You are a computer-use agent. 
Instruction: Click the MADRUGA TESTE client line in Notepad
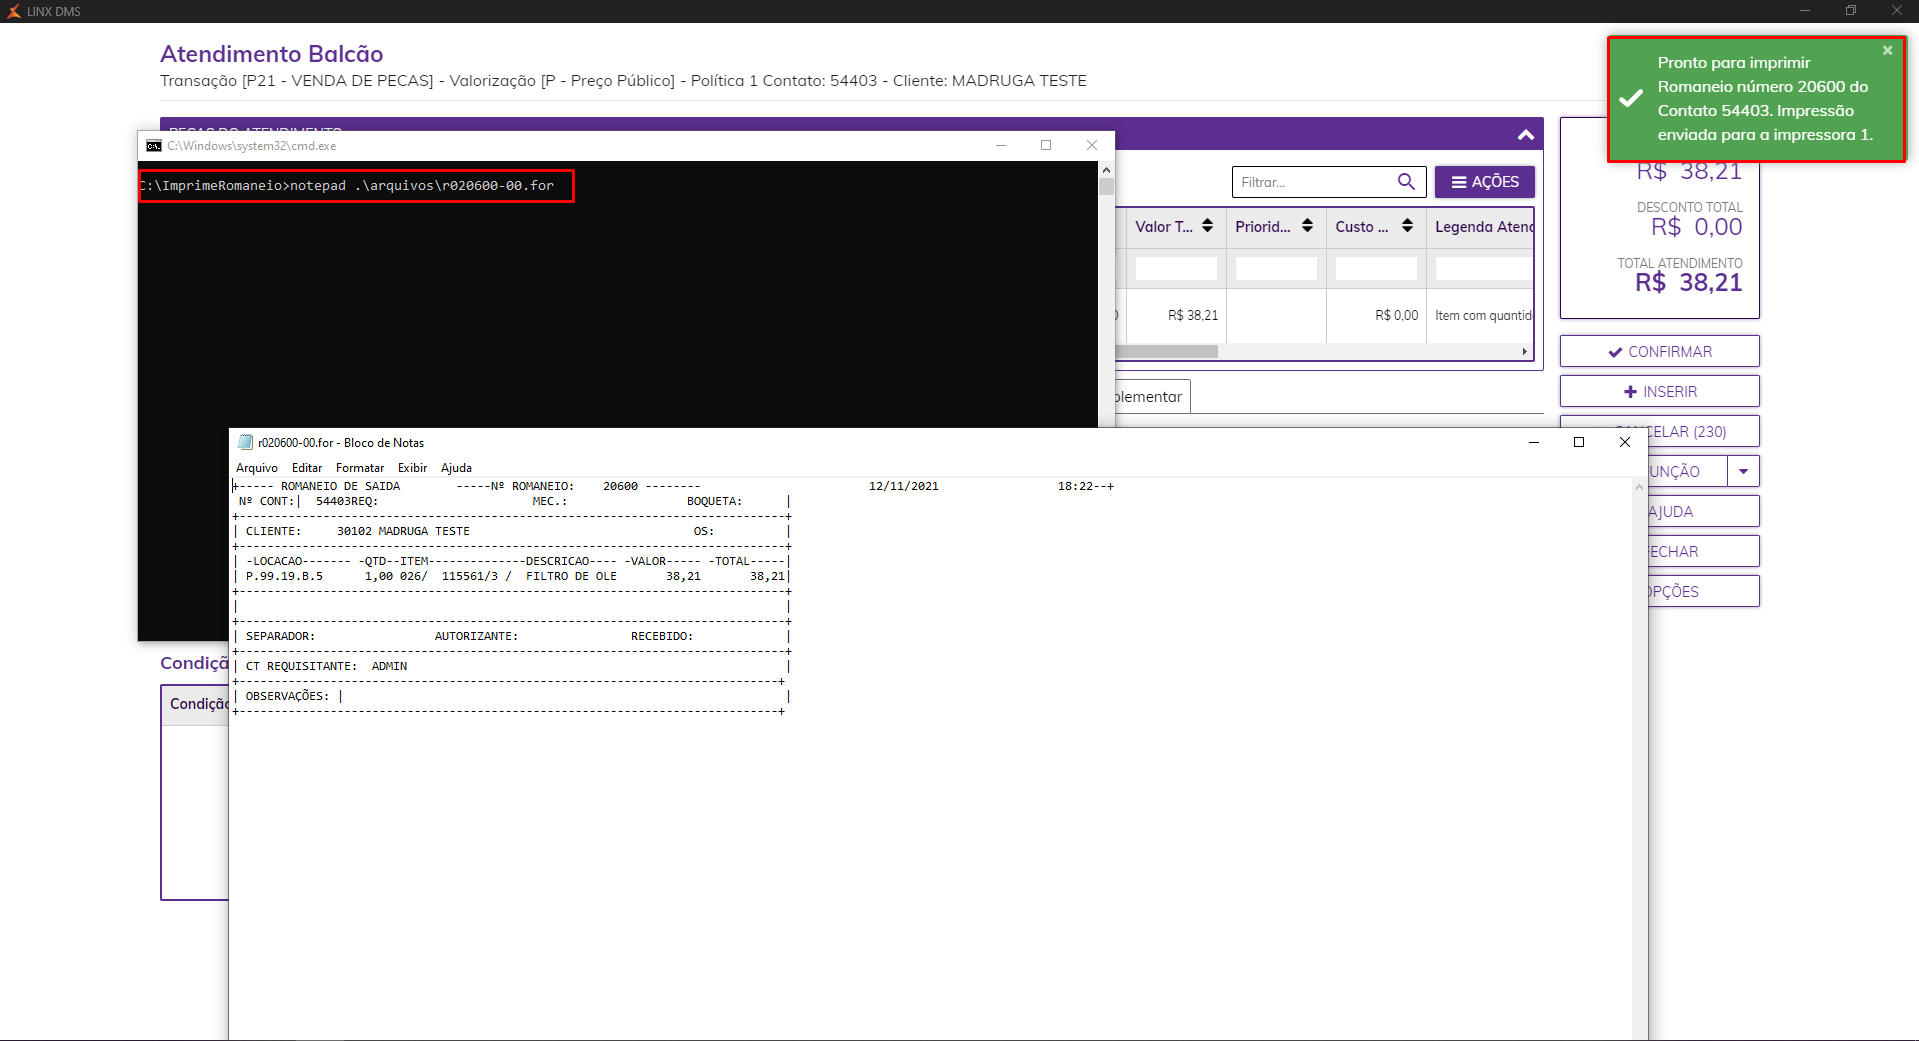click(x=403, y=531)
